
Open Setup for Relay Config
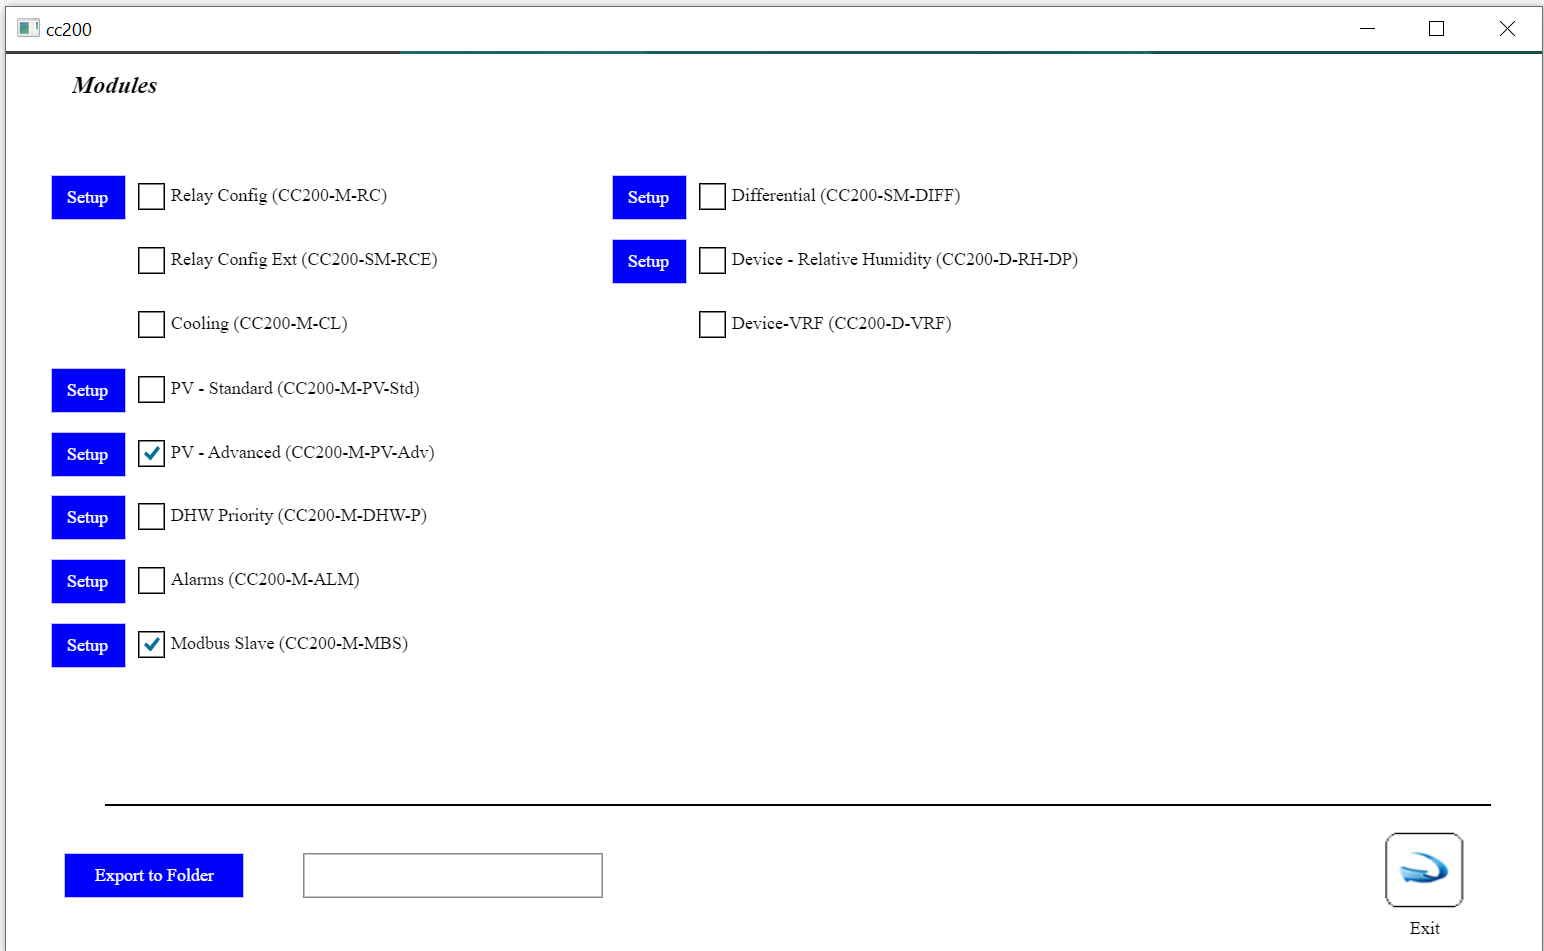click(x=88, y=197)
